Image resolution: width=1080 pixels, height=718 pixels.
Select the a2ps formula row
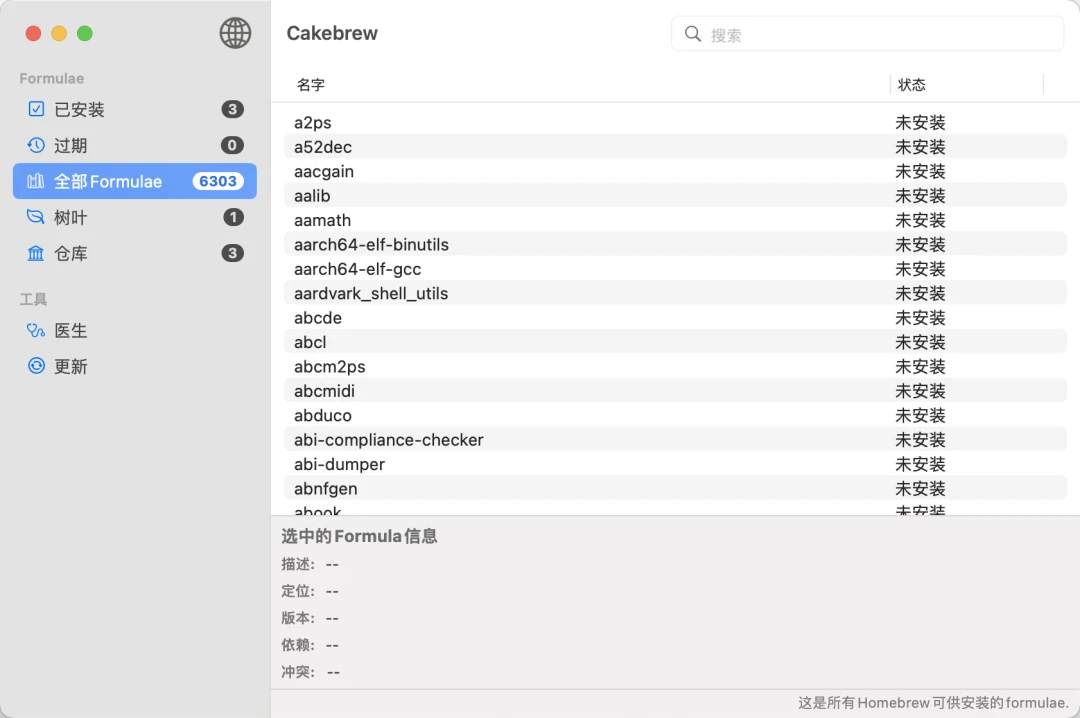pyautogui.click(x=676, y=123)
